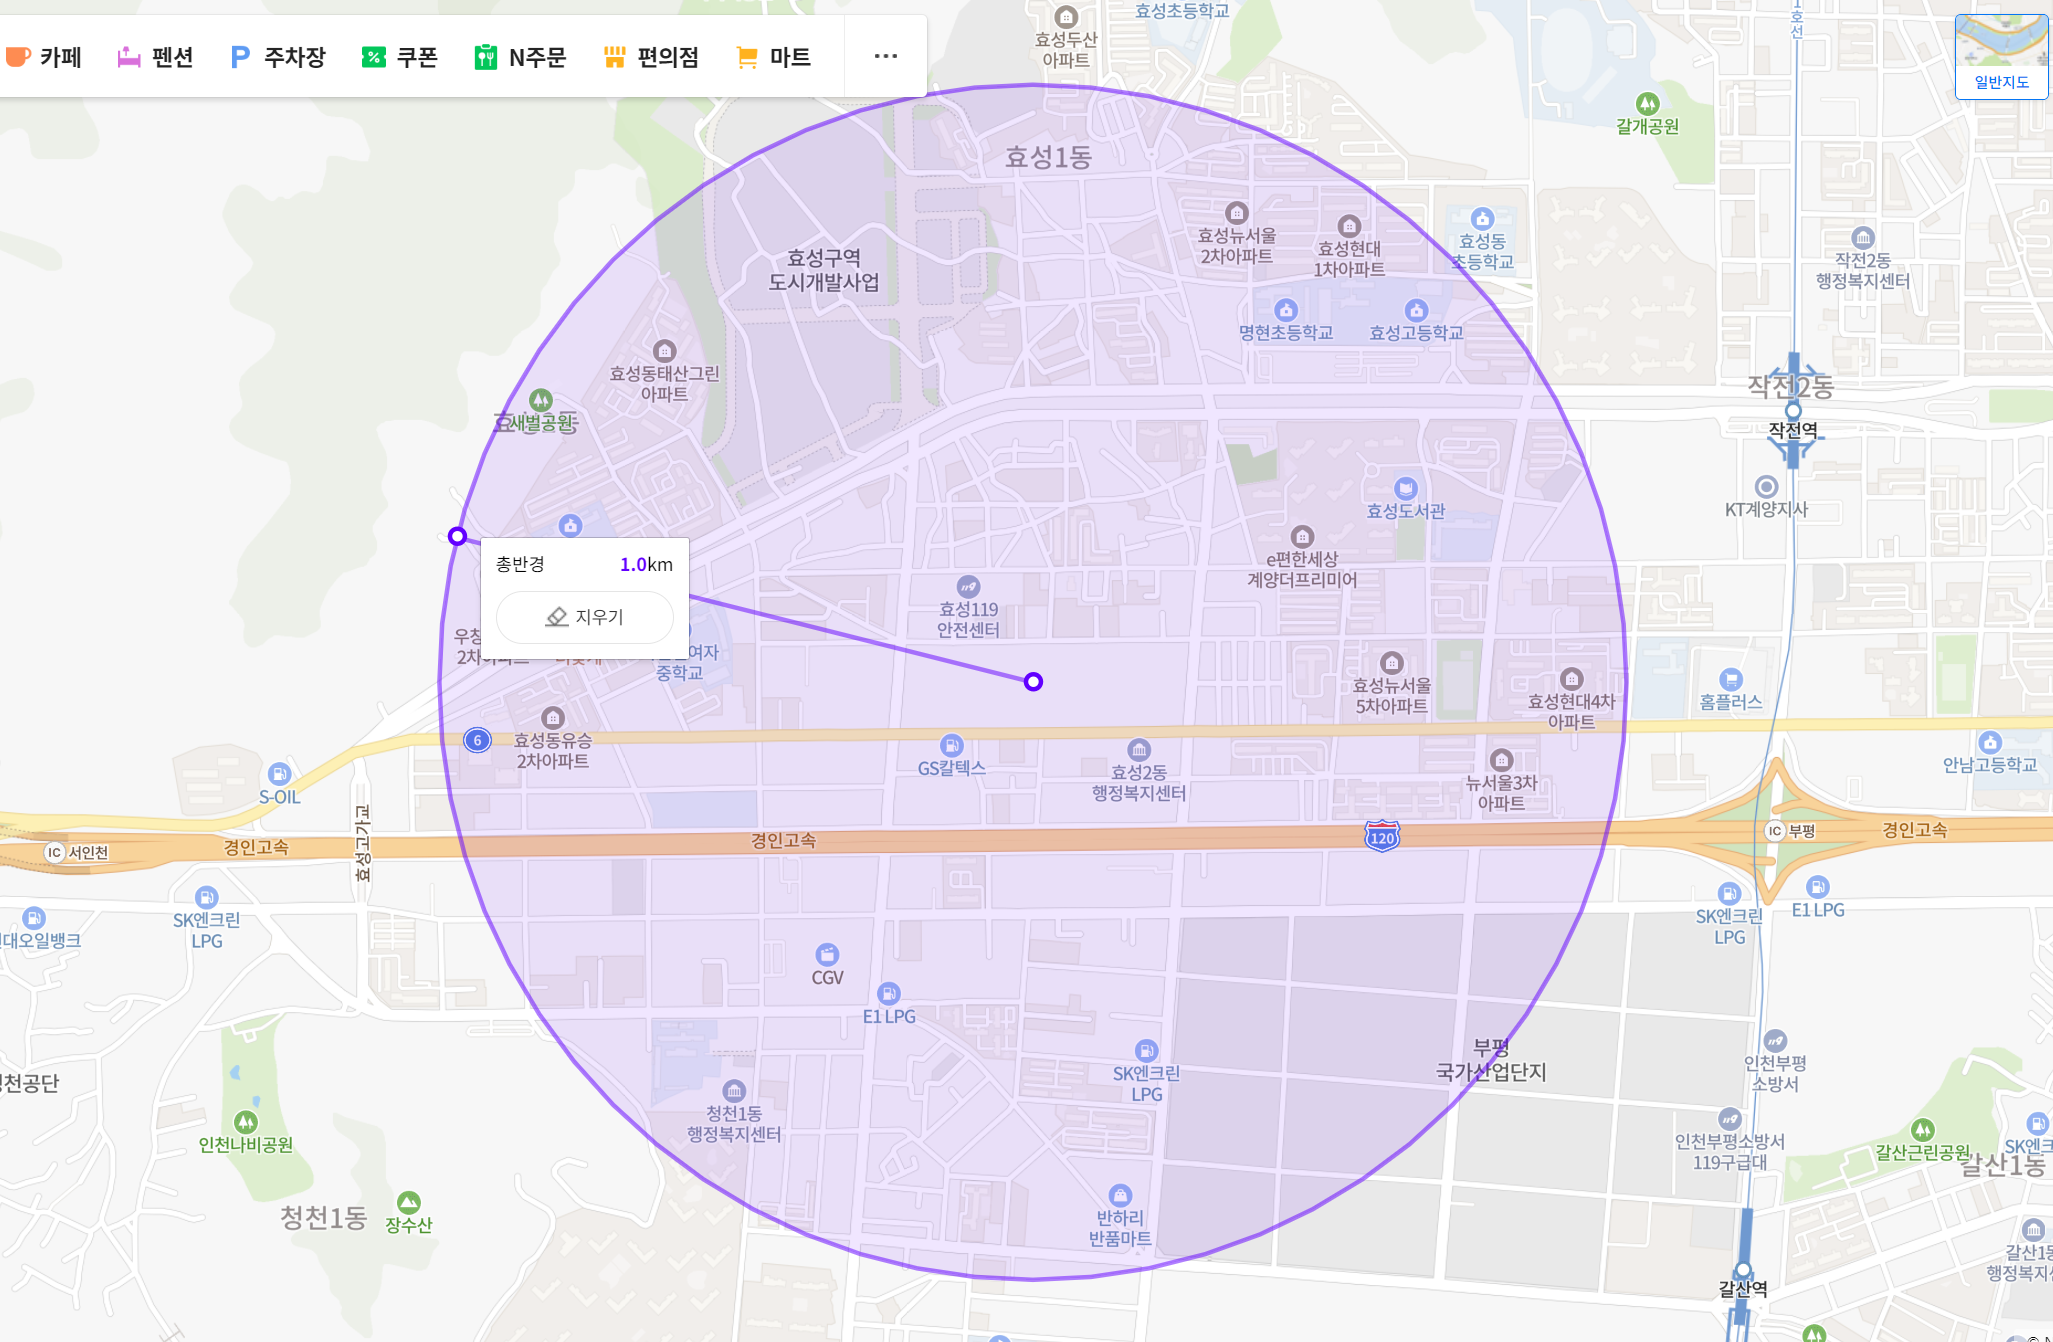This screenshot has width=2053, height=1342.
Task: Click the GS칼텍스 gas station icon
Action: coord(951,745)
